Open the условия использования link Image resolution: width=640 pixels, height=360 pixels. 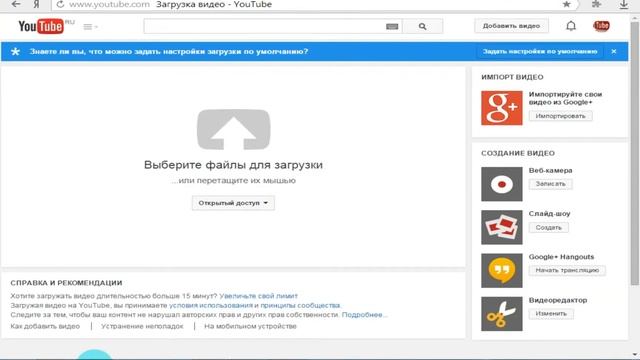pos(211,305)
